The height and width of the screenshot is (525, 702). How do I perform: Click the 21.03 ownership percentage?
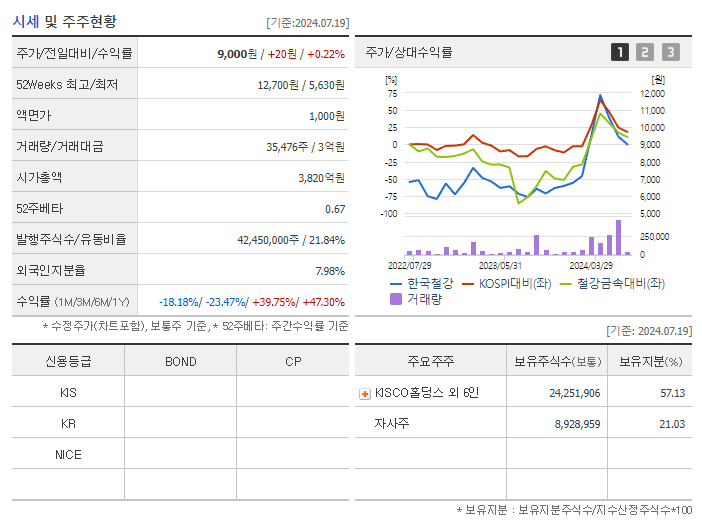[x=672, y=424]
